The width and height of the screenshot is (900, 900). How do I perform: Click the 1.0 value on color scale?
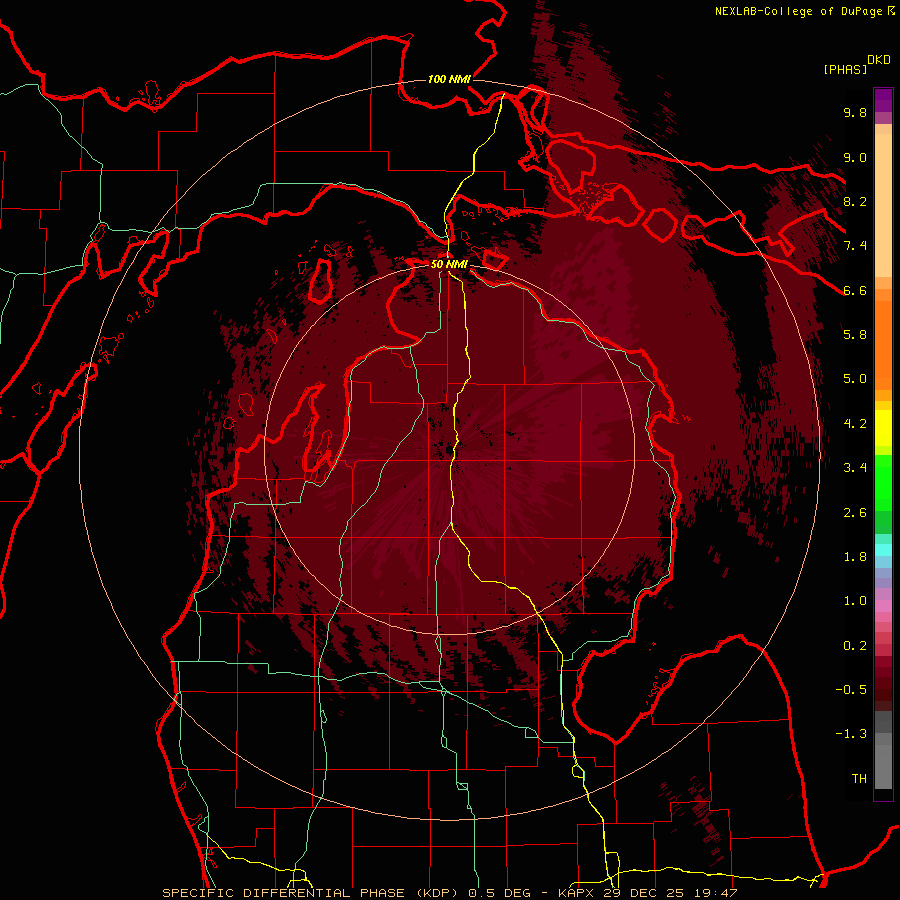855,601
